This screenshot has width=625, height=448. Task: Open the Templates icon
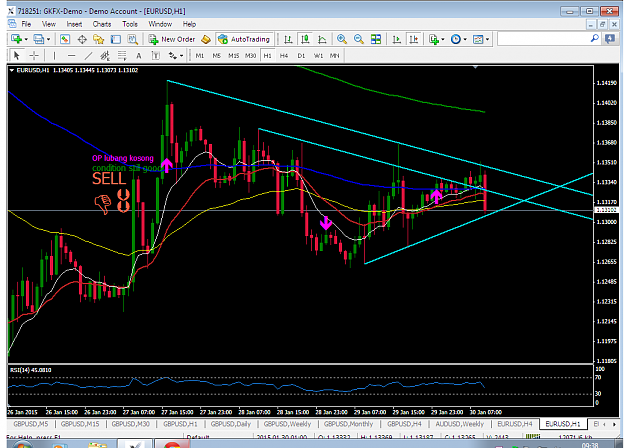coord(478,39)
